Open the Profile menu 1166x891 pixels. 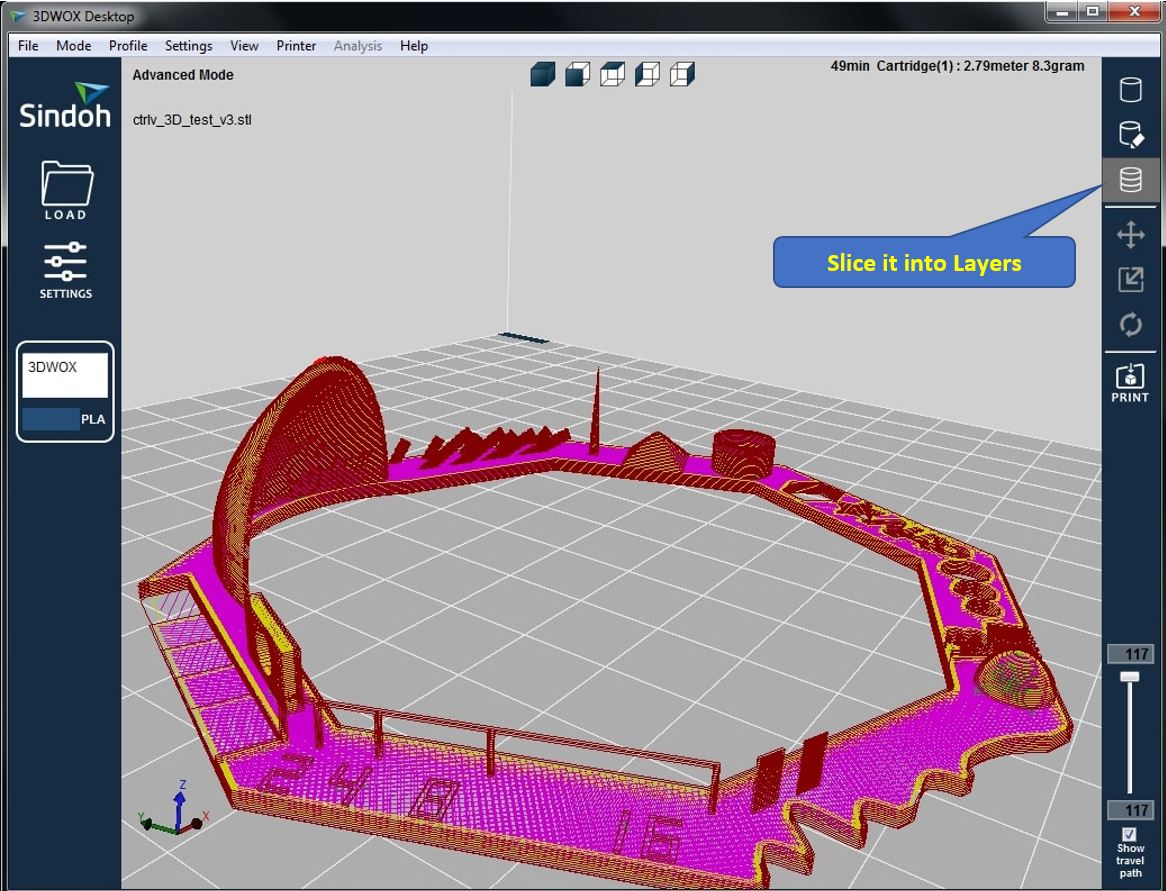(128, 45)
